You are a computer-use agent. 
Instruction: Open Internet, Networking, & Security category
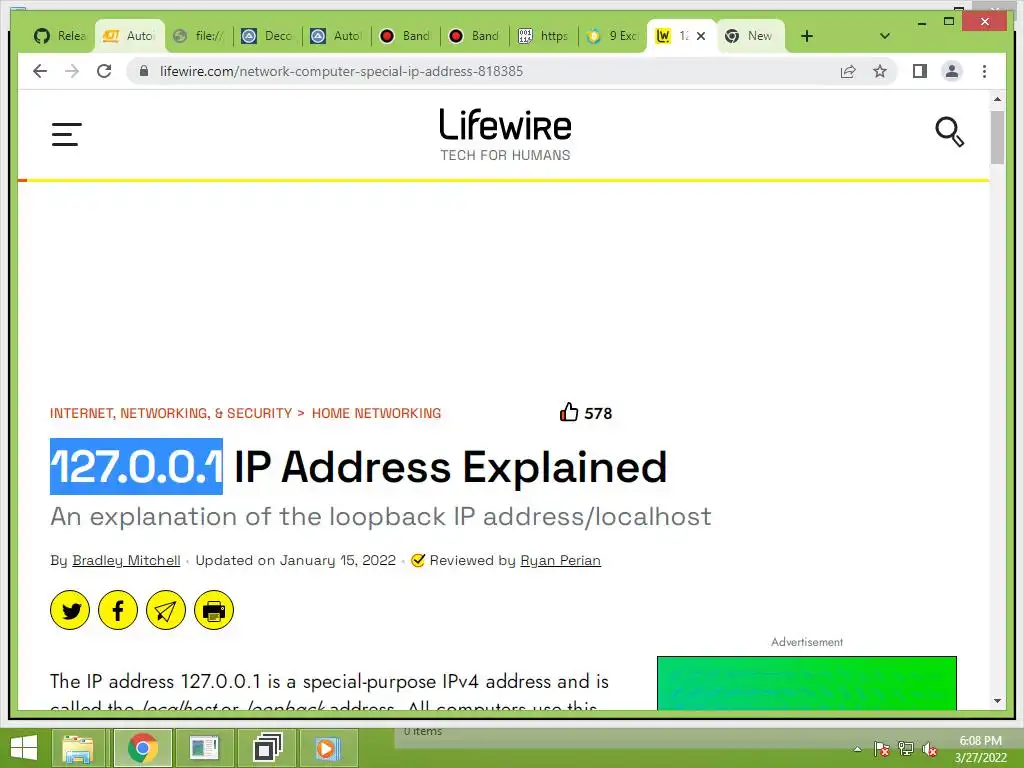(171, 413)
